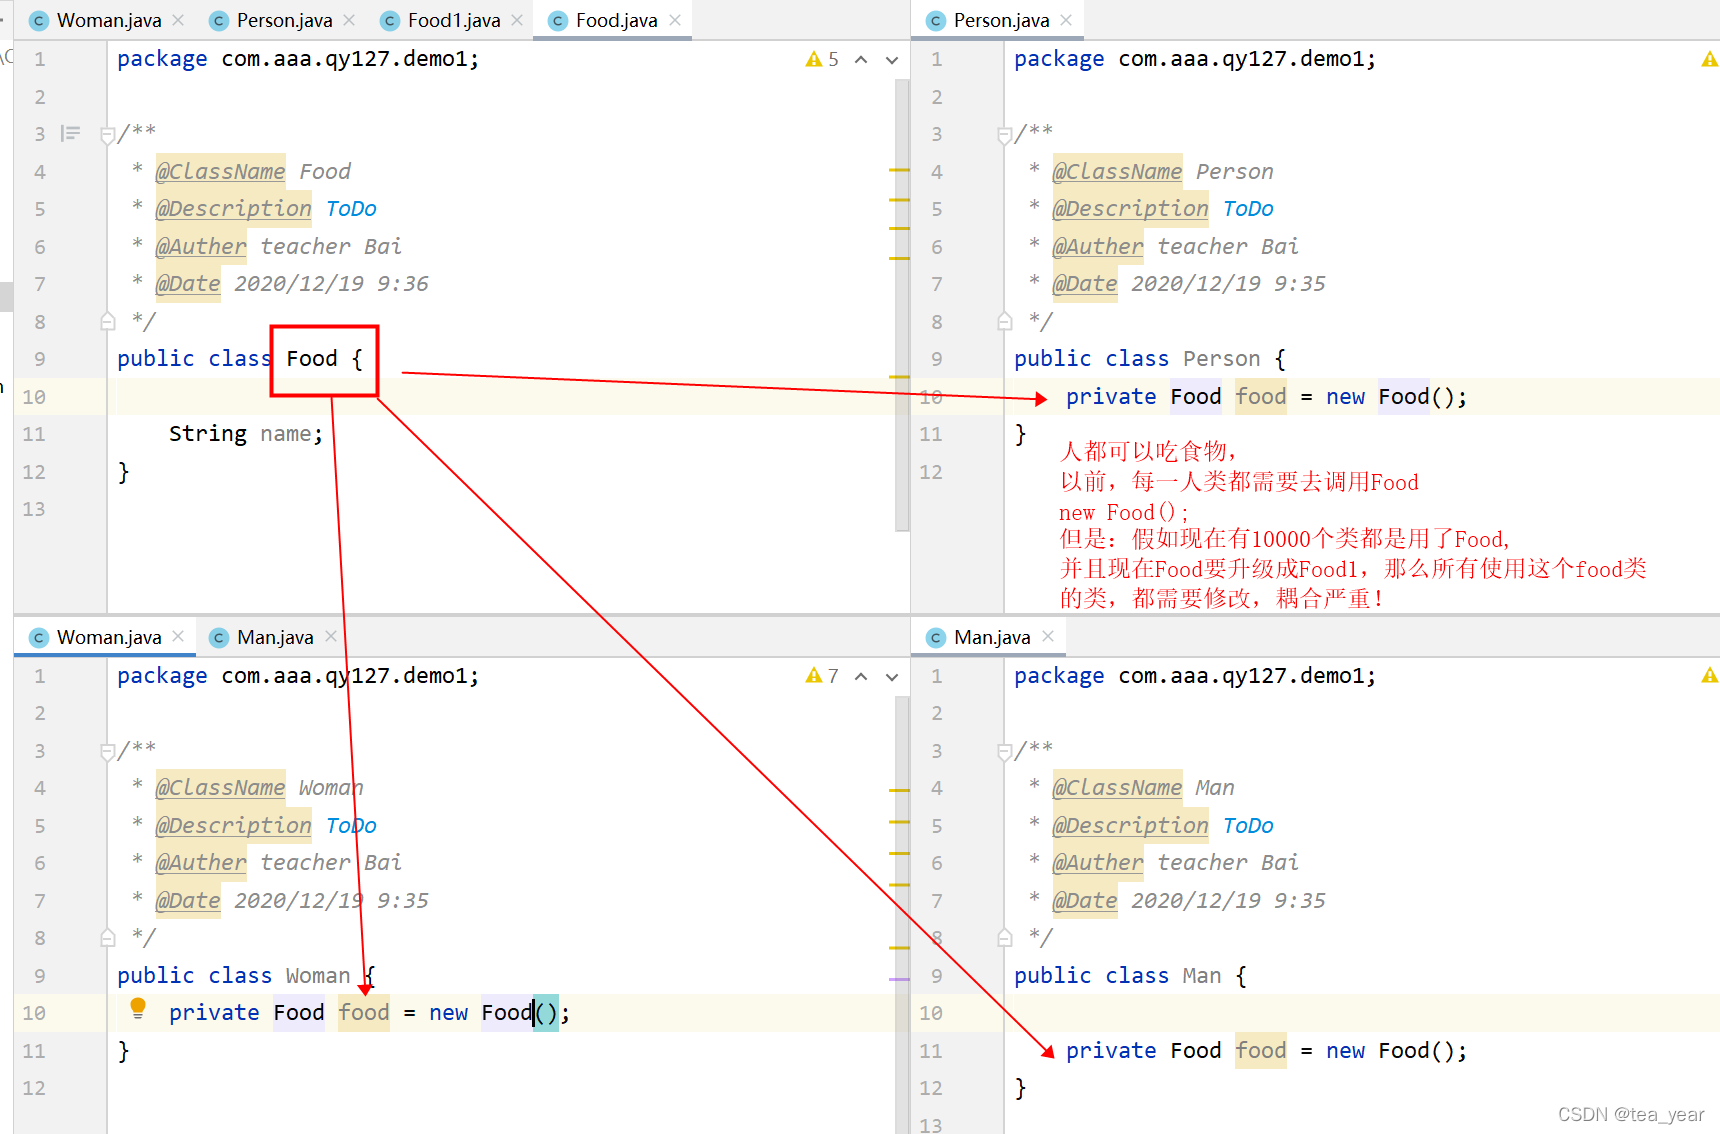The width and height of the screenshot is (1720, 1134).
Task: Go to previous problem in Woman.java editor
Action: click(x=861, y=676)
